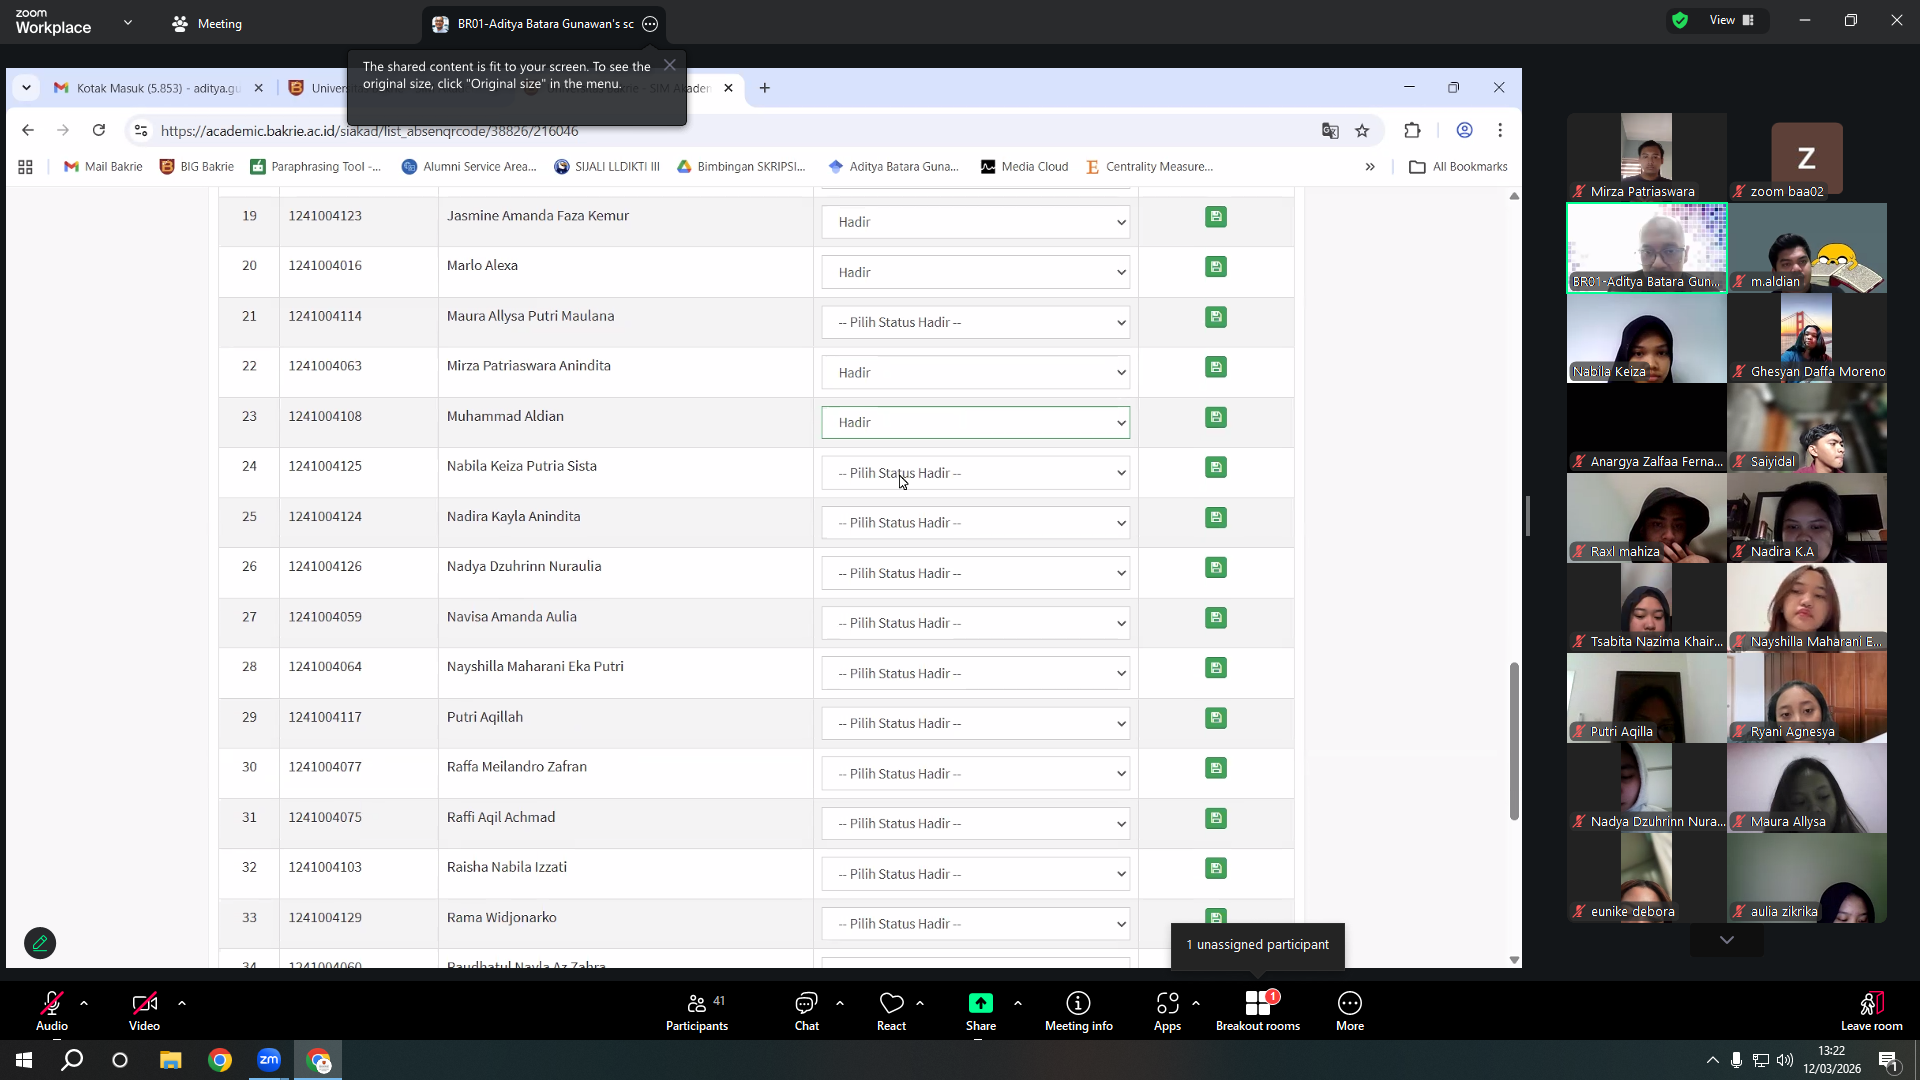Save attendance for Raffi Aqil Achmad
Viewport: 1920px width, 1080px height.
[1216, 818]
